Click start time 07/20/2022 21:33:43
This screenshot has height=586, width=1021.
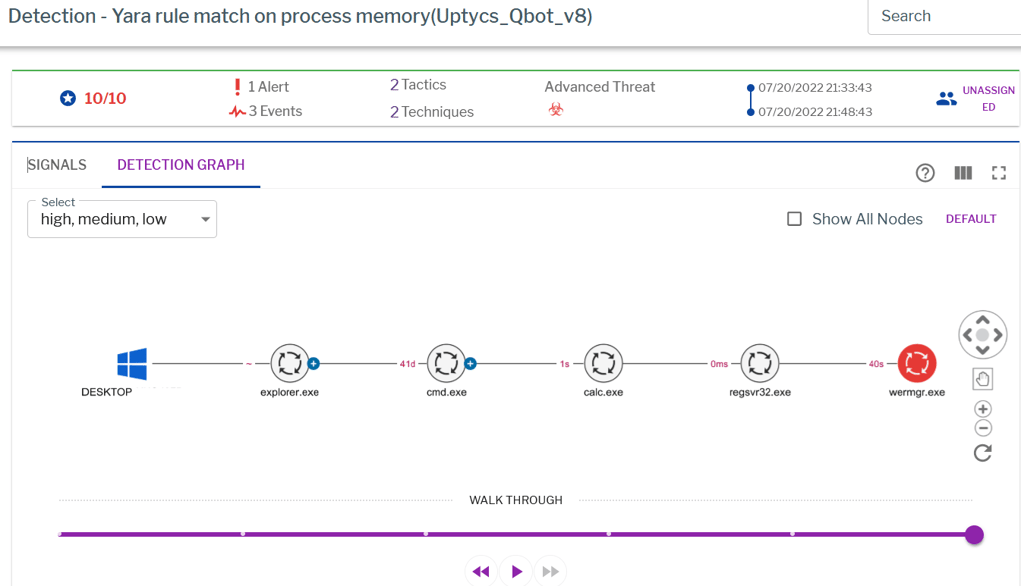[x=815, y=87]
